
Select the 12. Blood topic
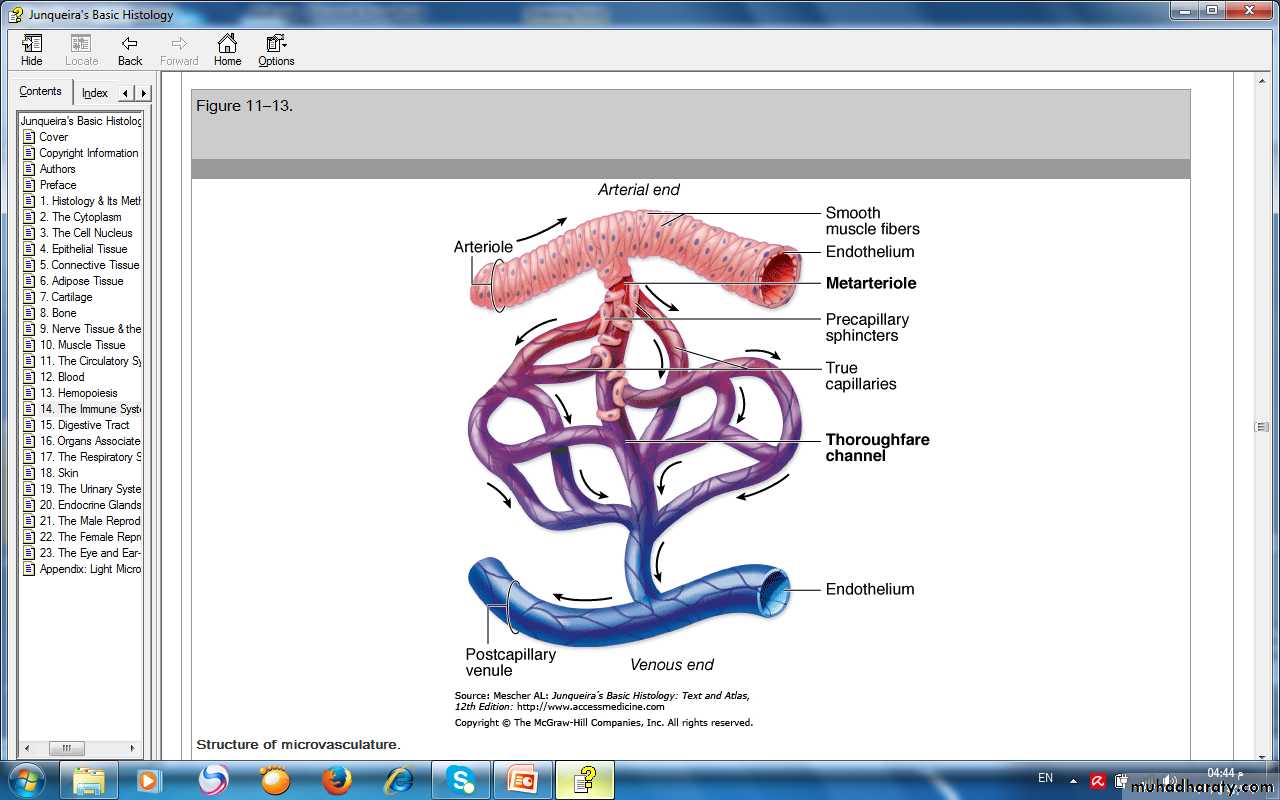coord(62,377)
